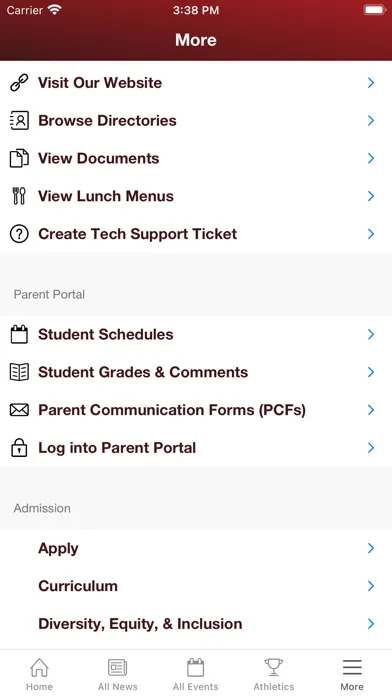392x696 pixels.
Task: Expand the Curriculum row chevron
Action: coord(371,586)
